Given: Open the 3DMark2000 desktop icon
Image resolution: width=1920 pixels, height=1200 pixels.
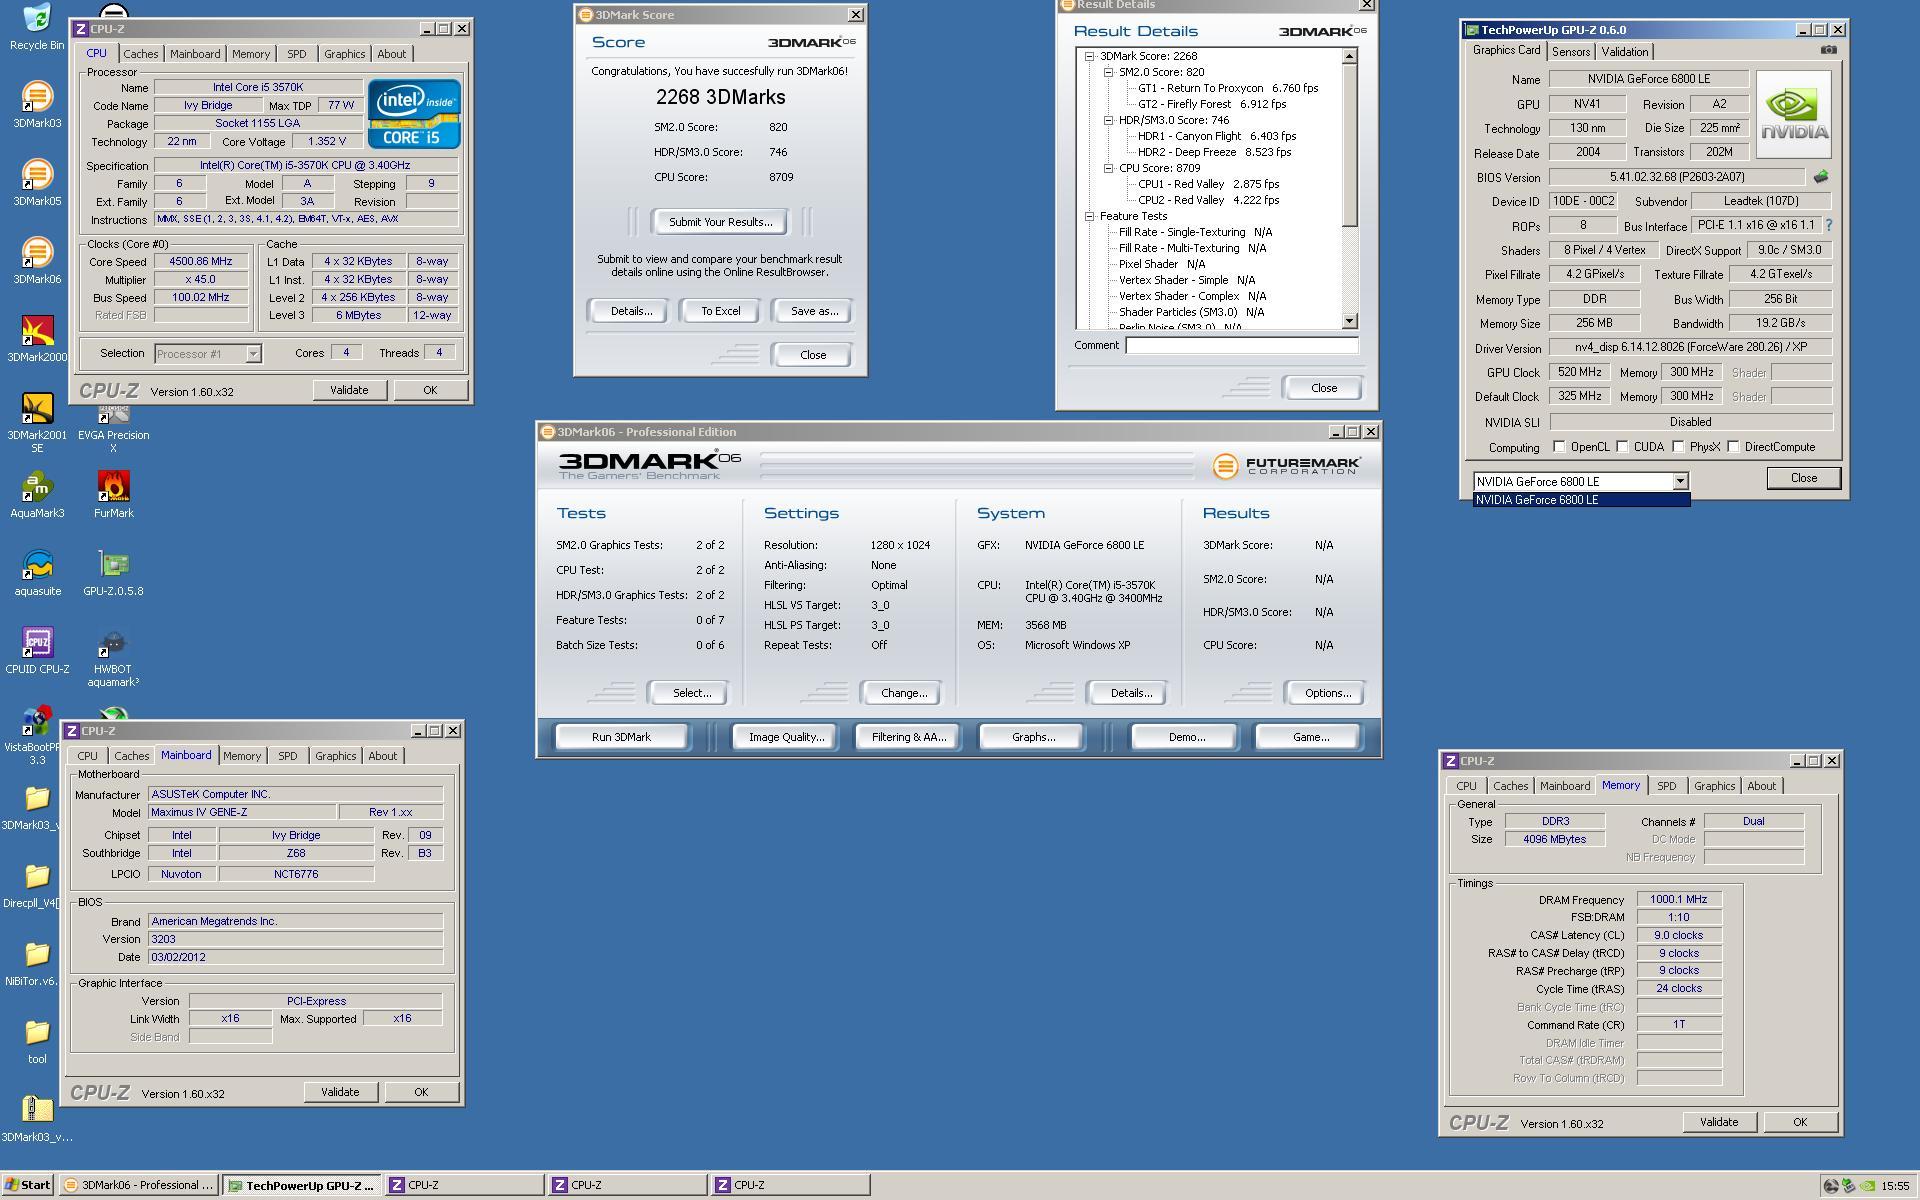Looking at the screenshot, I should (x=37, y=339).
